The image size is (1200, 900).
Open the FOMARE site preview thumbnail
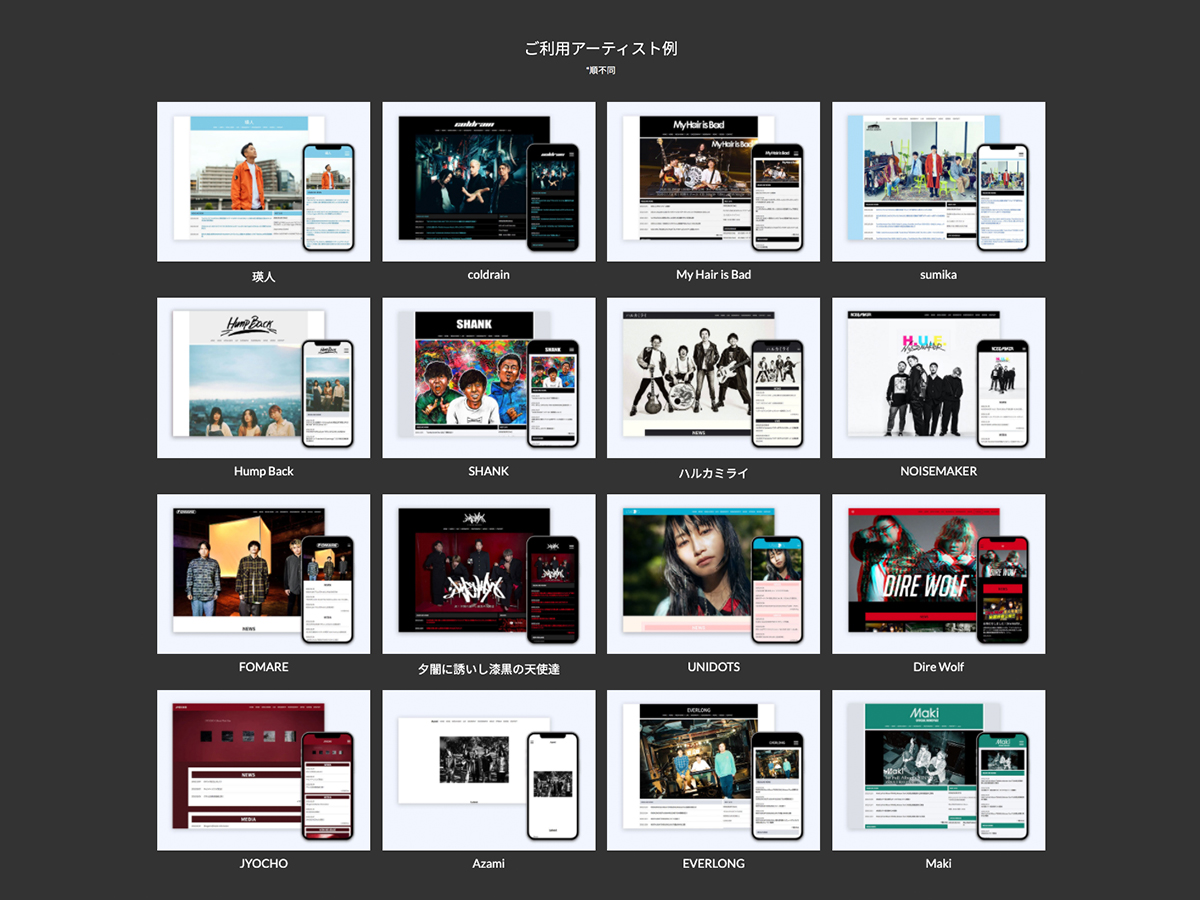[264, 574]
